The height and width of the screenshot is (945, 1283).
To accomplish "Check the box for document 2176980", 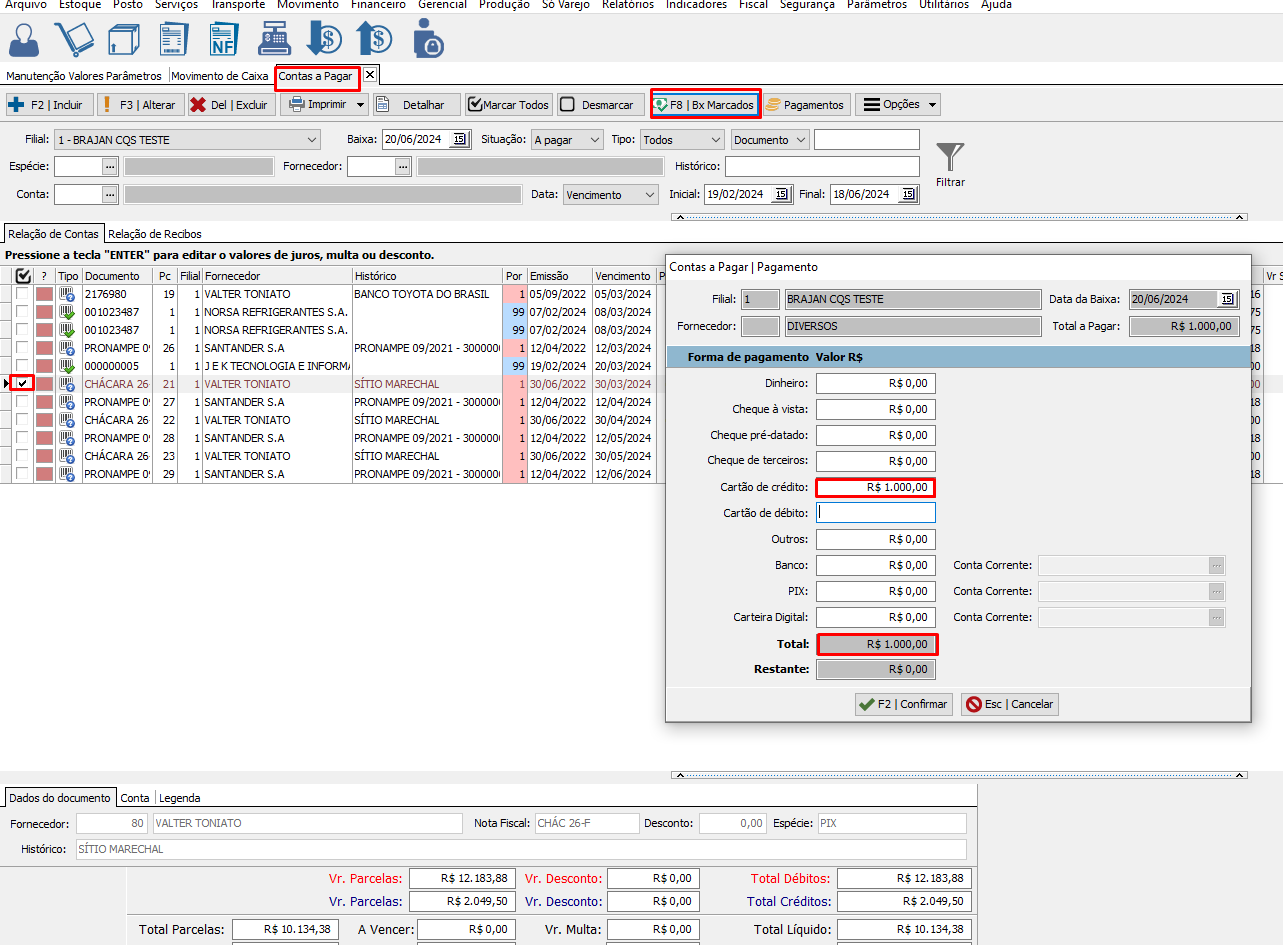I will (22, 294).
